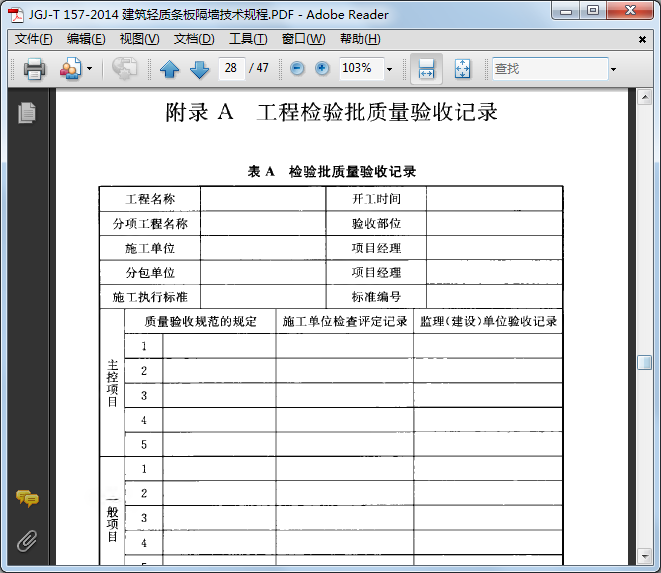Open the 工具(T) menu

(248, 39)
